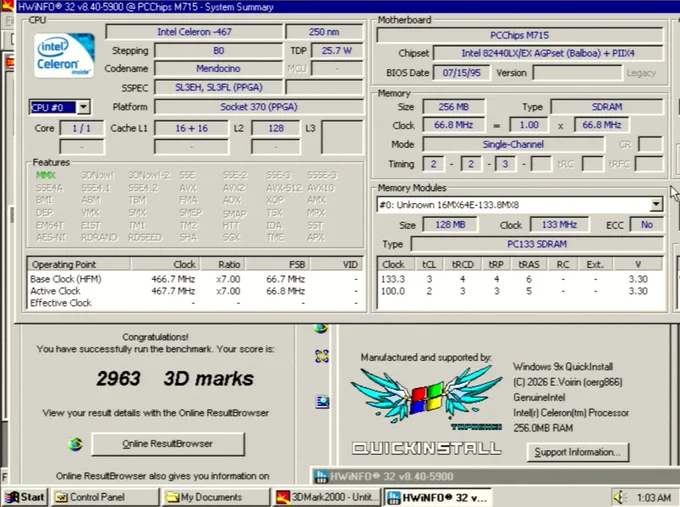The width and height of the screenshot is (680, 507).
Task: Click the L2 cache 128 field
Action: 275,128
